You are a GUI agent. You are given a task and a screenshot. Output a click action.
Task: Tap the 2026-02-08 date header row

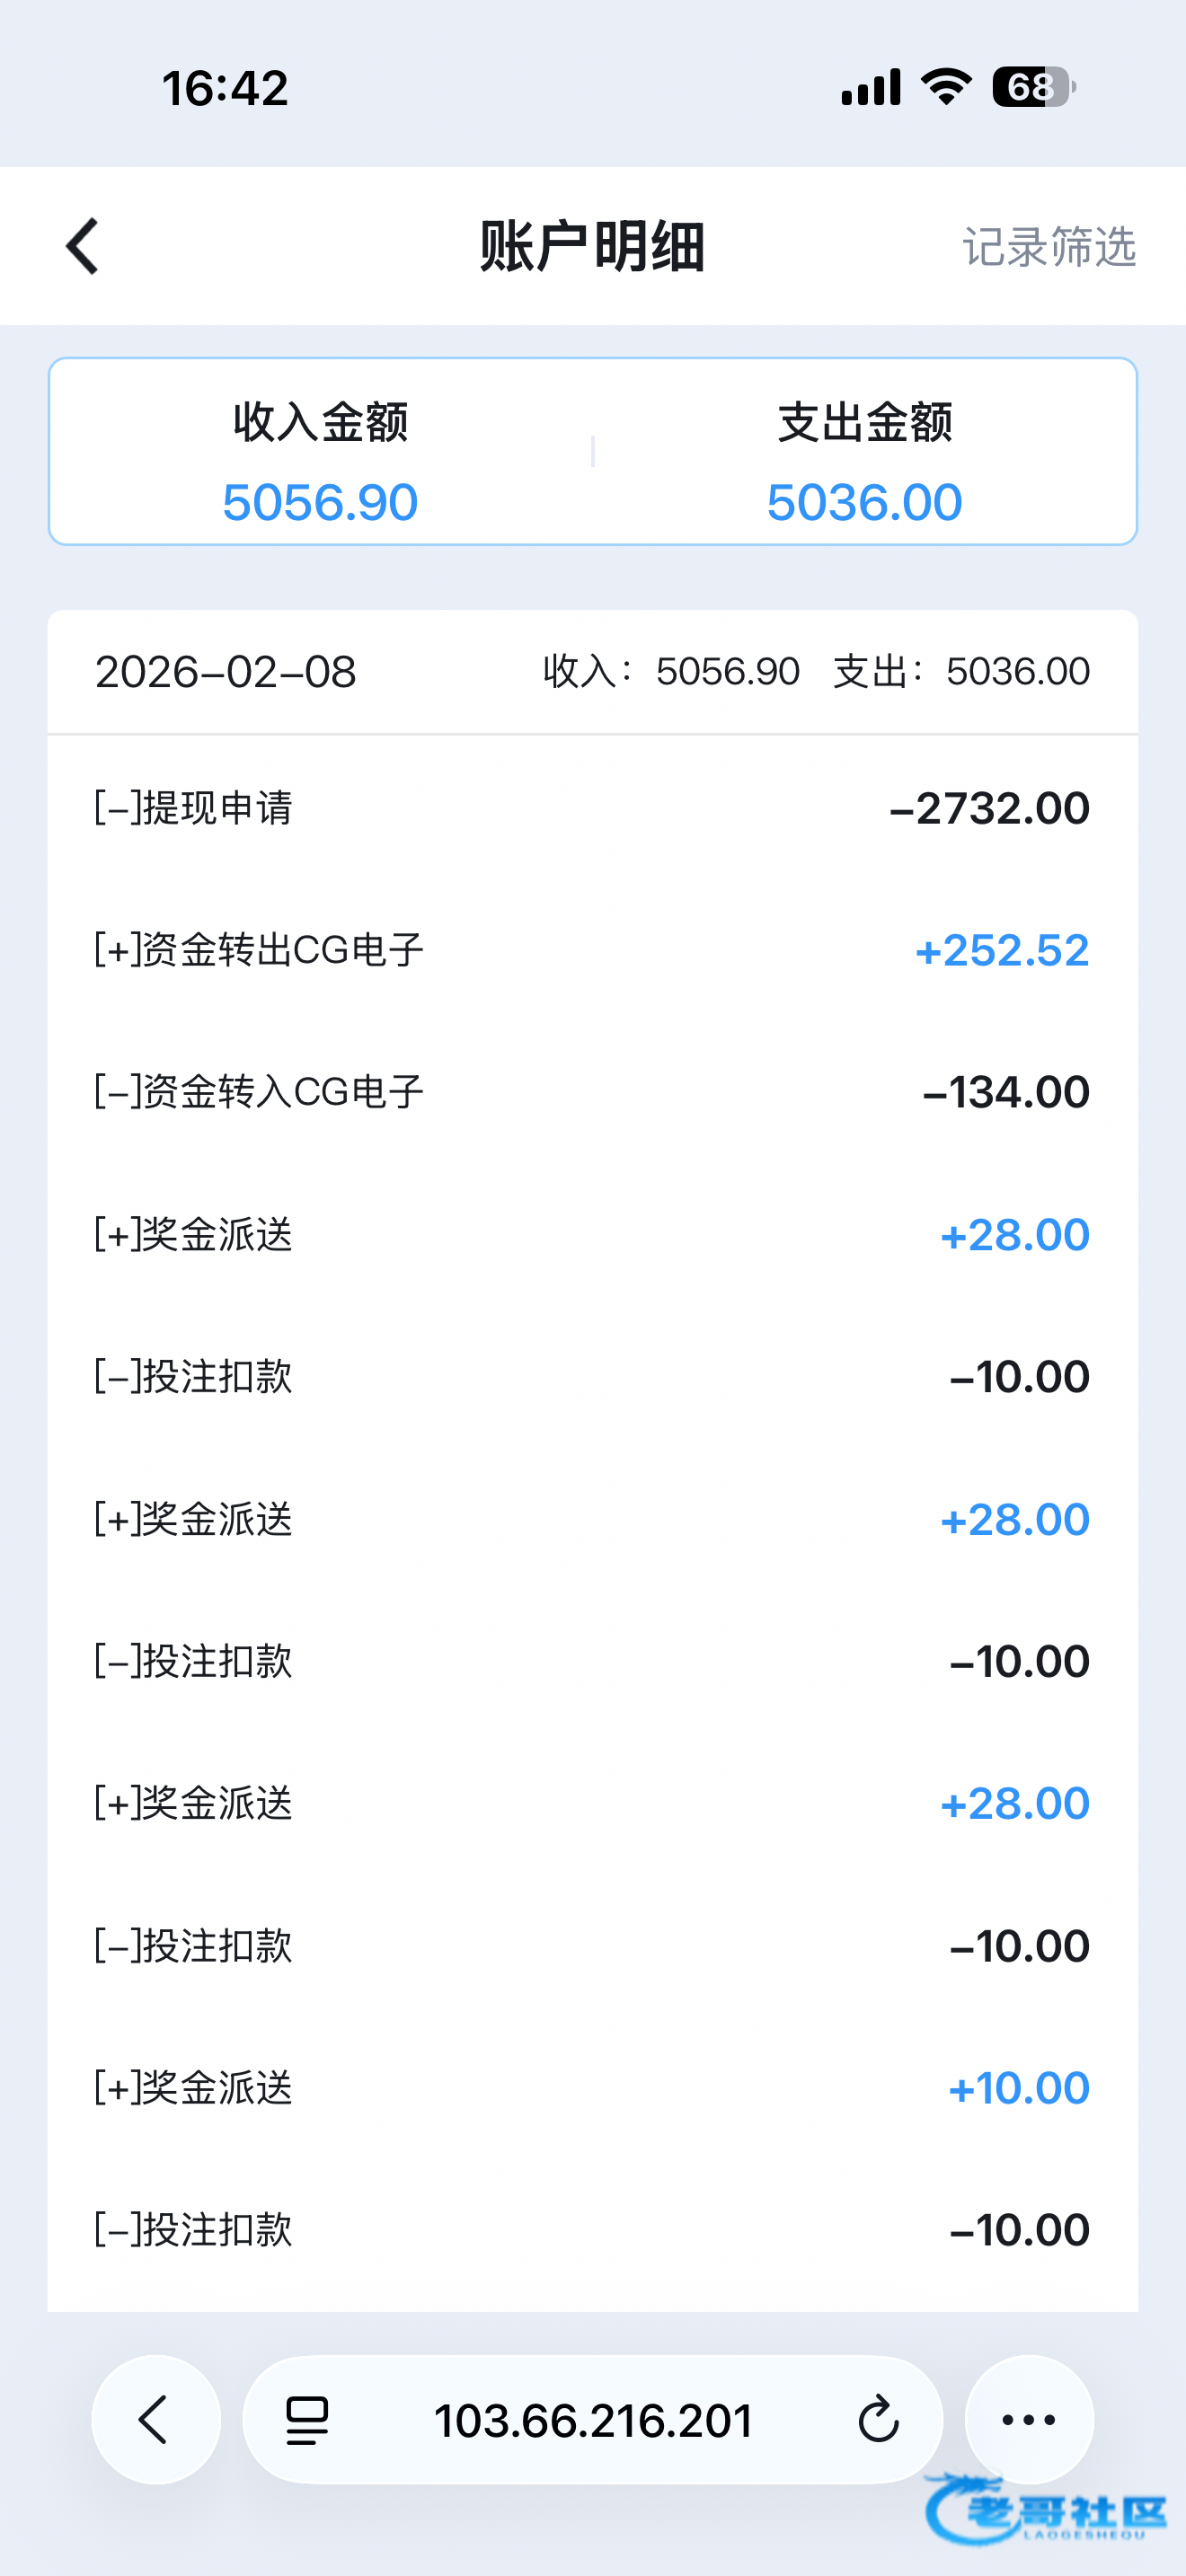point(593,672)
